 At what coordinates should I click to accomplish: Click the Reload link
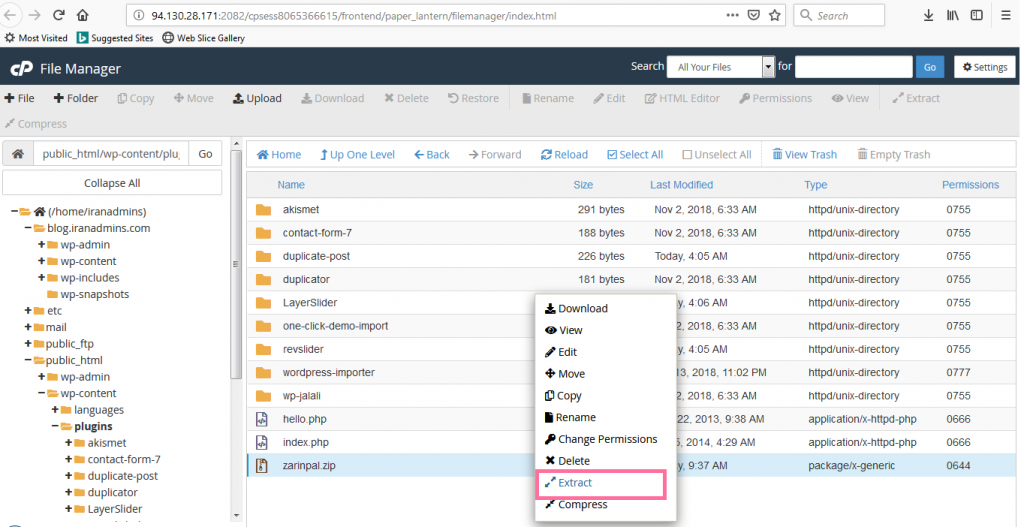click(564, 155)
